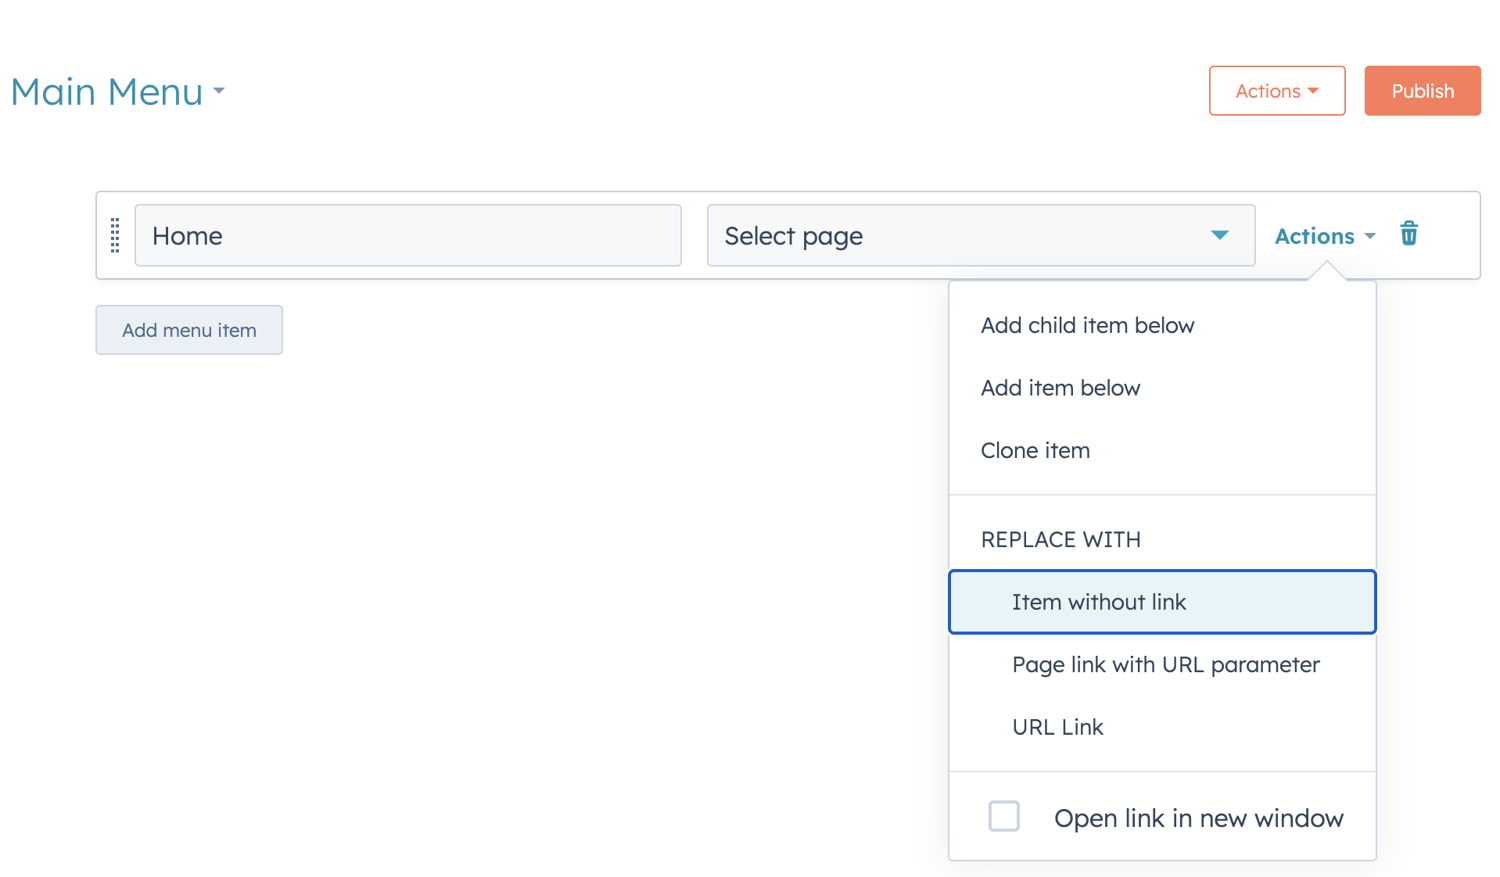The image size is (1500, 877).
Task: Click the dropdown arrow in Select page field
Action: (1219, 235)
